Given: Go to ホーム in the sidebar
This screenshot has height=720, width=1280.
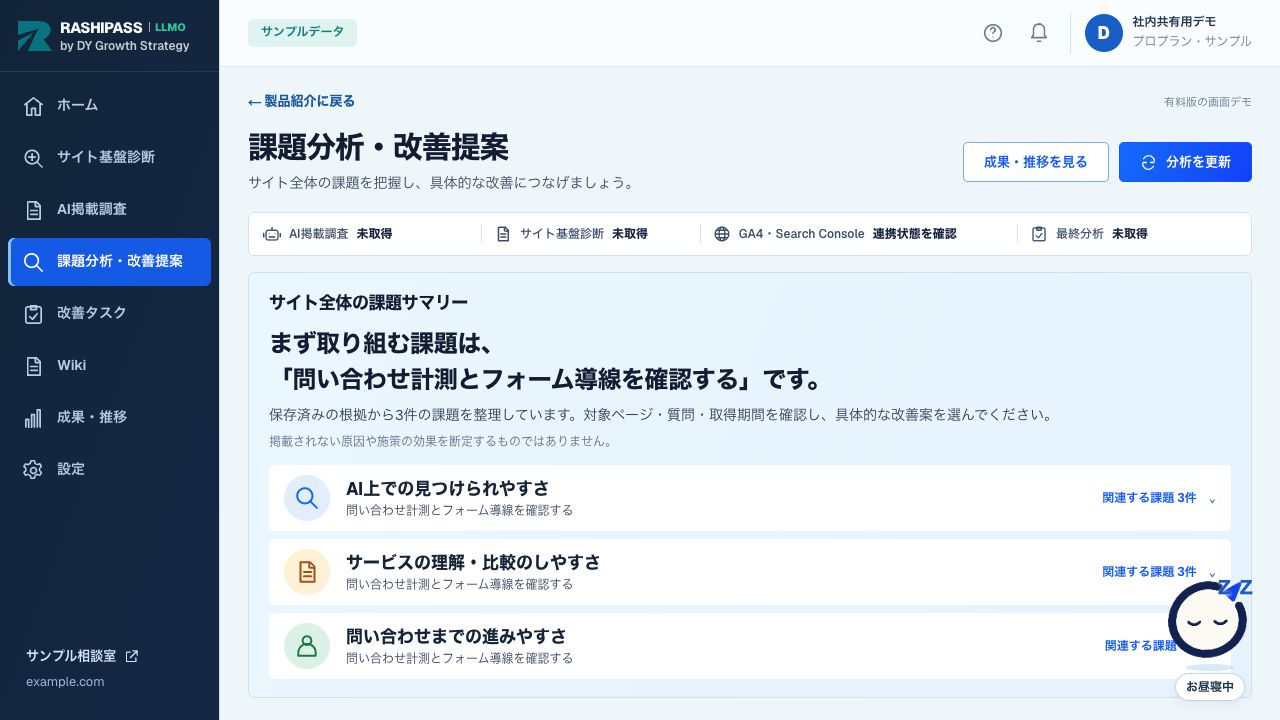Looking at the screenshot, I should point(109,106).
